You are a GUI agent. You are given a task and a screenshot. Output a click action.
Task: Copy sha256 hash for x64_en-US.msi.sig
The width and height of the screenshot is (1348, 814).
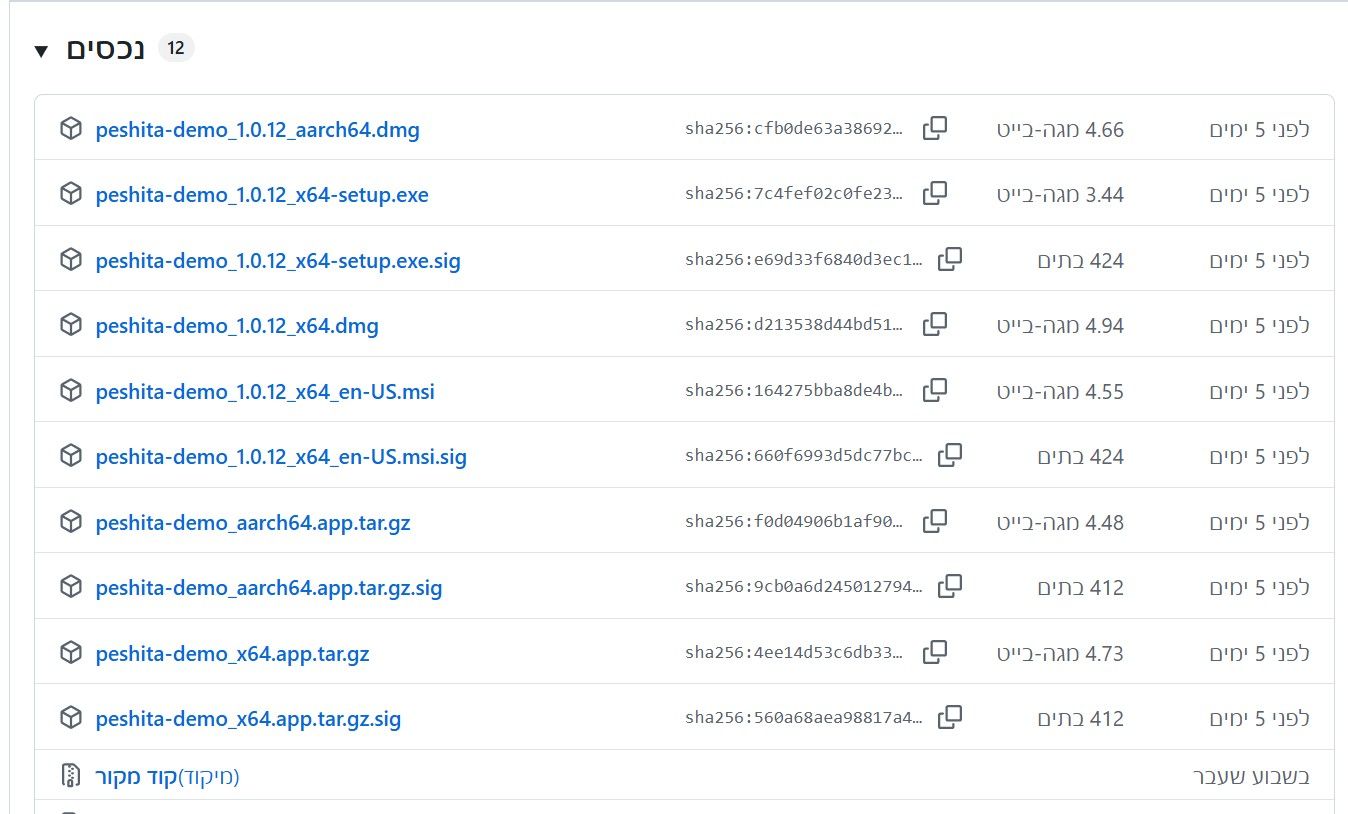coord(950,455)
